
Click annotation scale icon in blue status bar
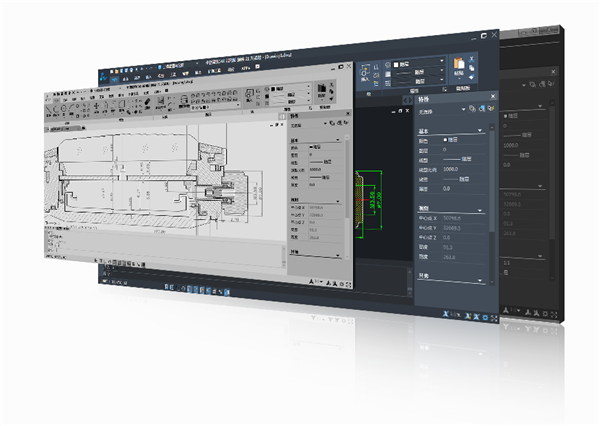tap(445, 314)
